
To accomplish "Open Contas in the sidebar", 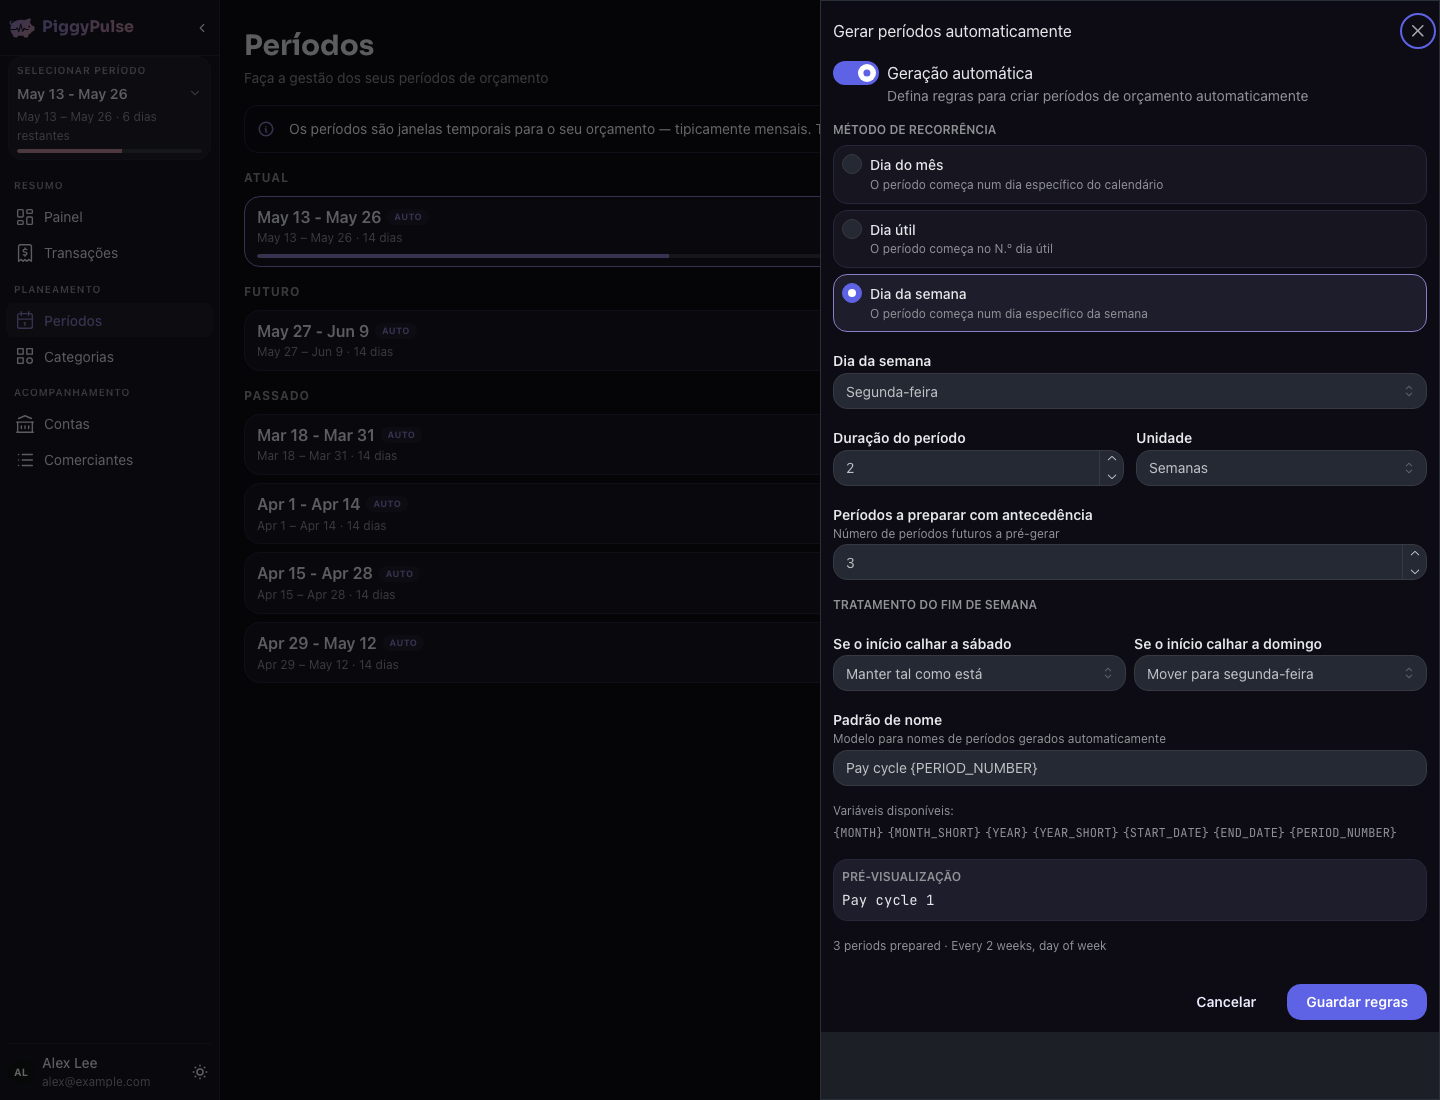I will click(x=109, y=424).
